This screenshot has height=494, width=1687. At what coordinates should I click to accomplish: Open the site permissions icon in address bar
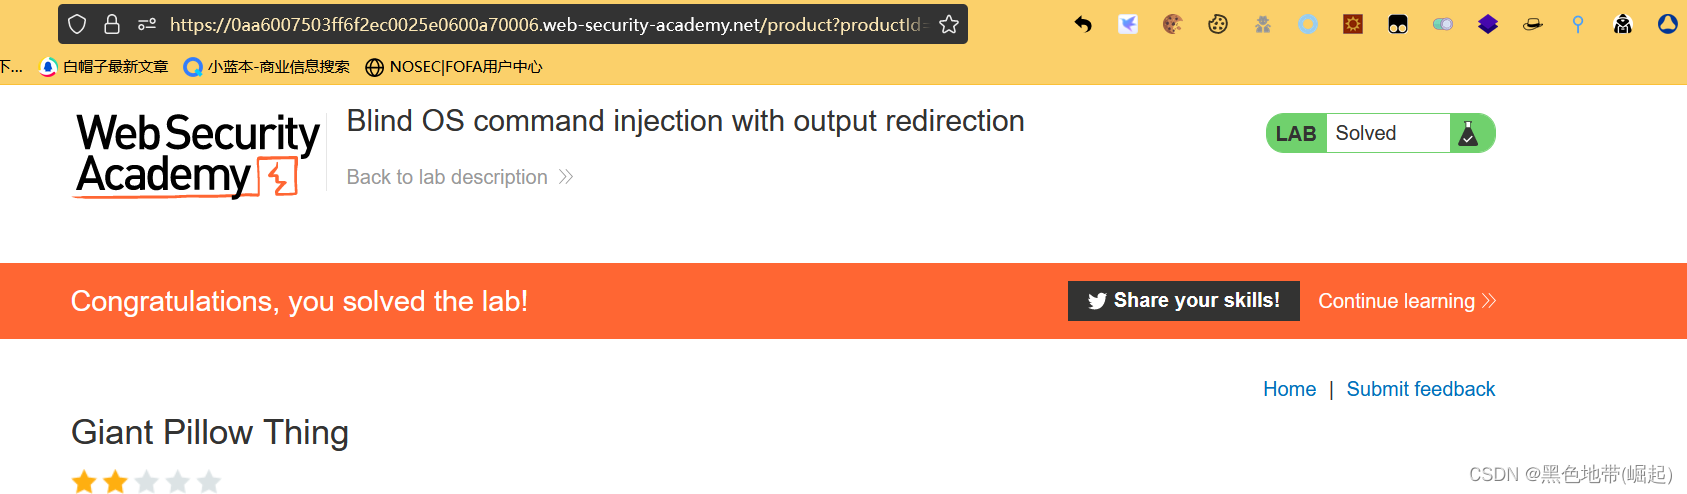click(x=147, y=24)
